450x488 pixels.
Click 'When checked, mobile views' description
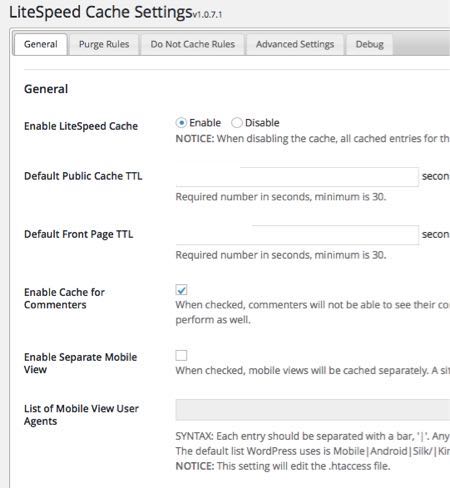click(x=312, y=370)
